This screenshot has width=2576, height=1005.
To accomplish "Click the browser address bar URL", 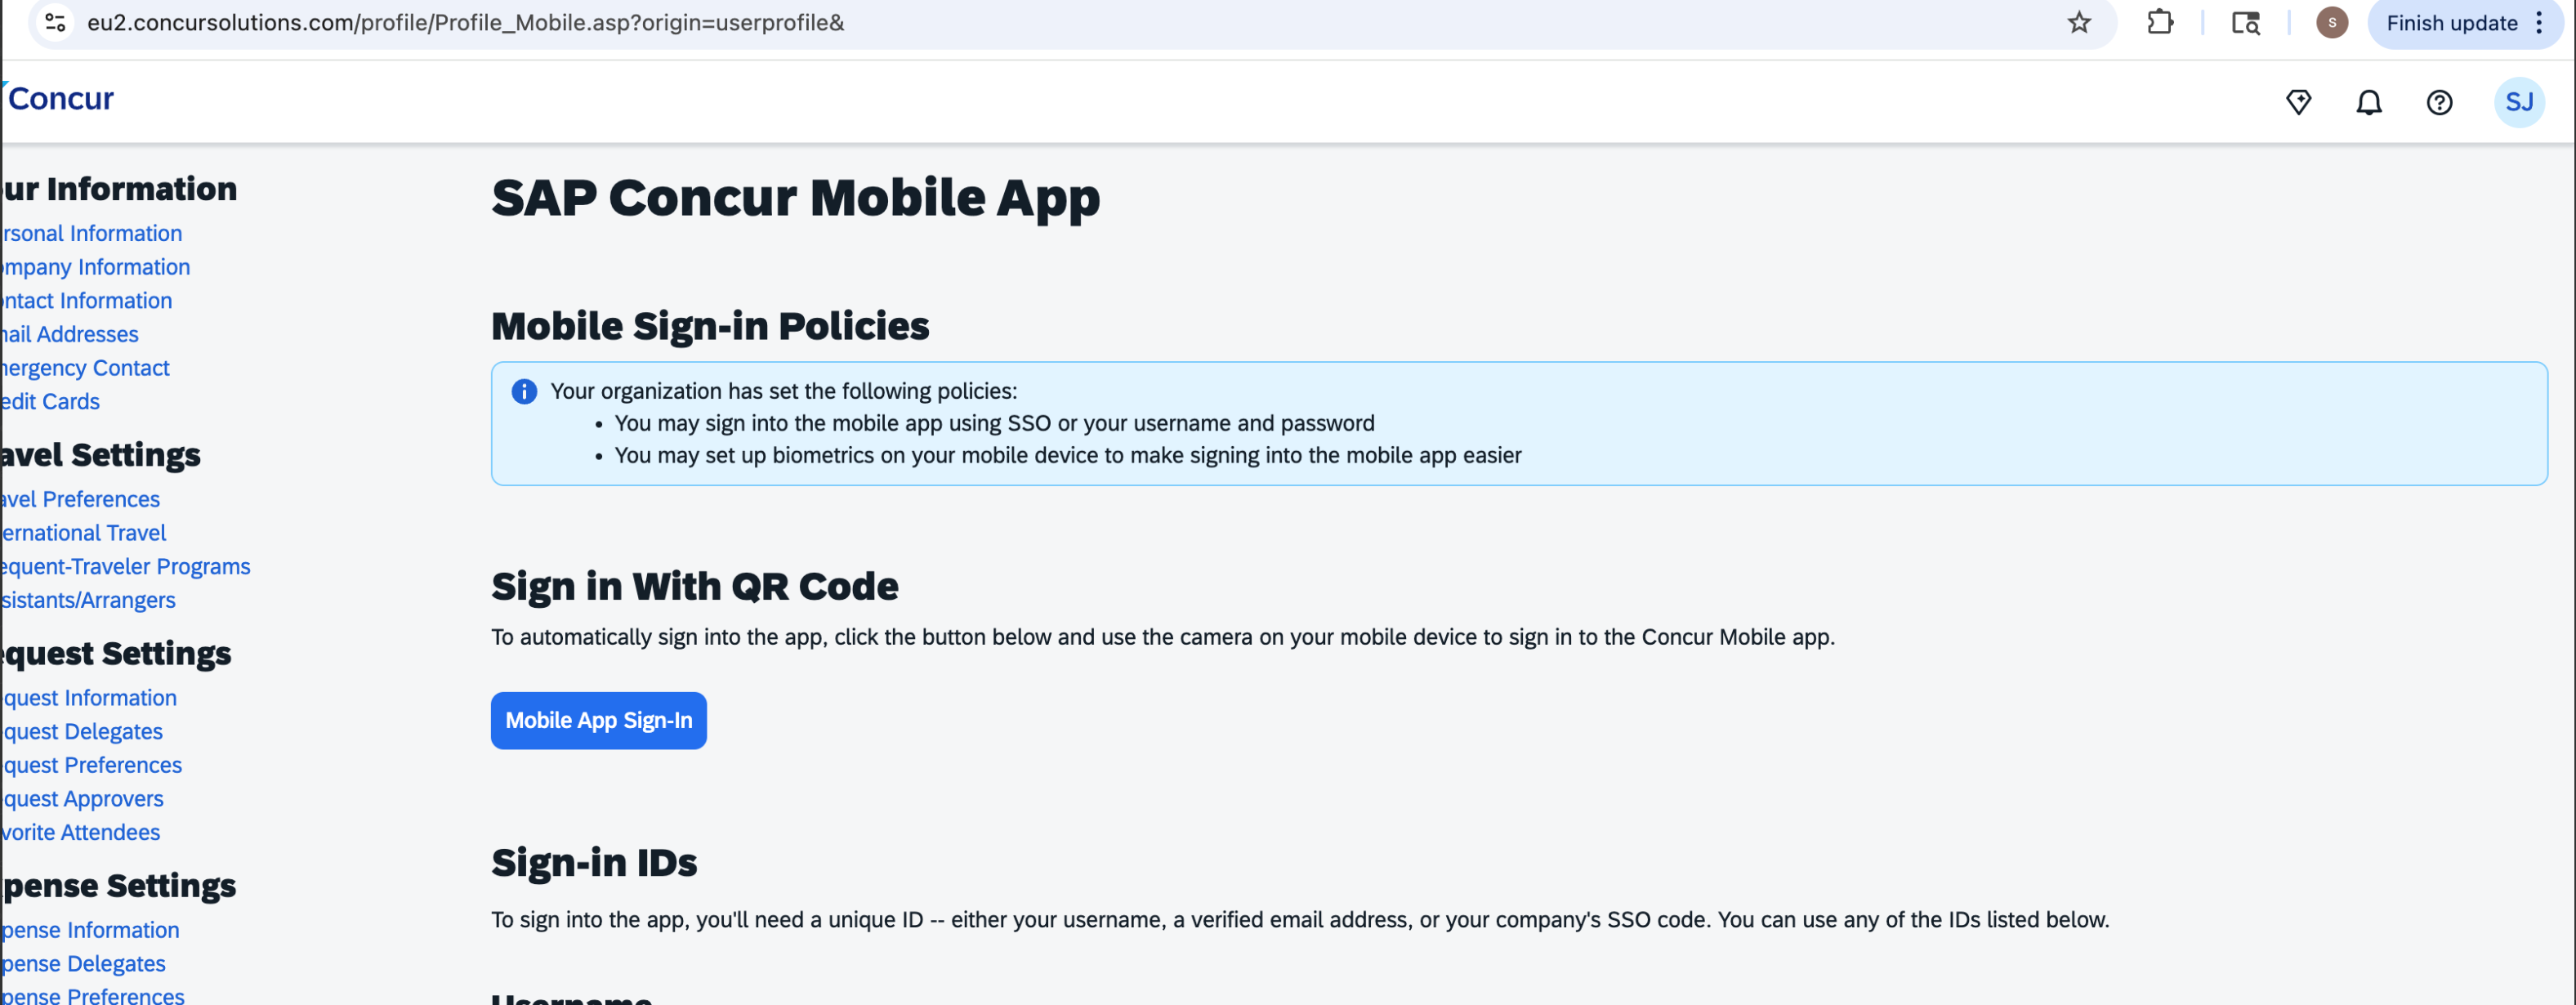I will pos(466,22).
